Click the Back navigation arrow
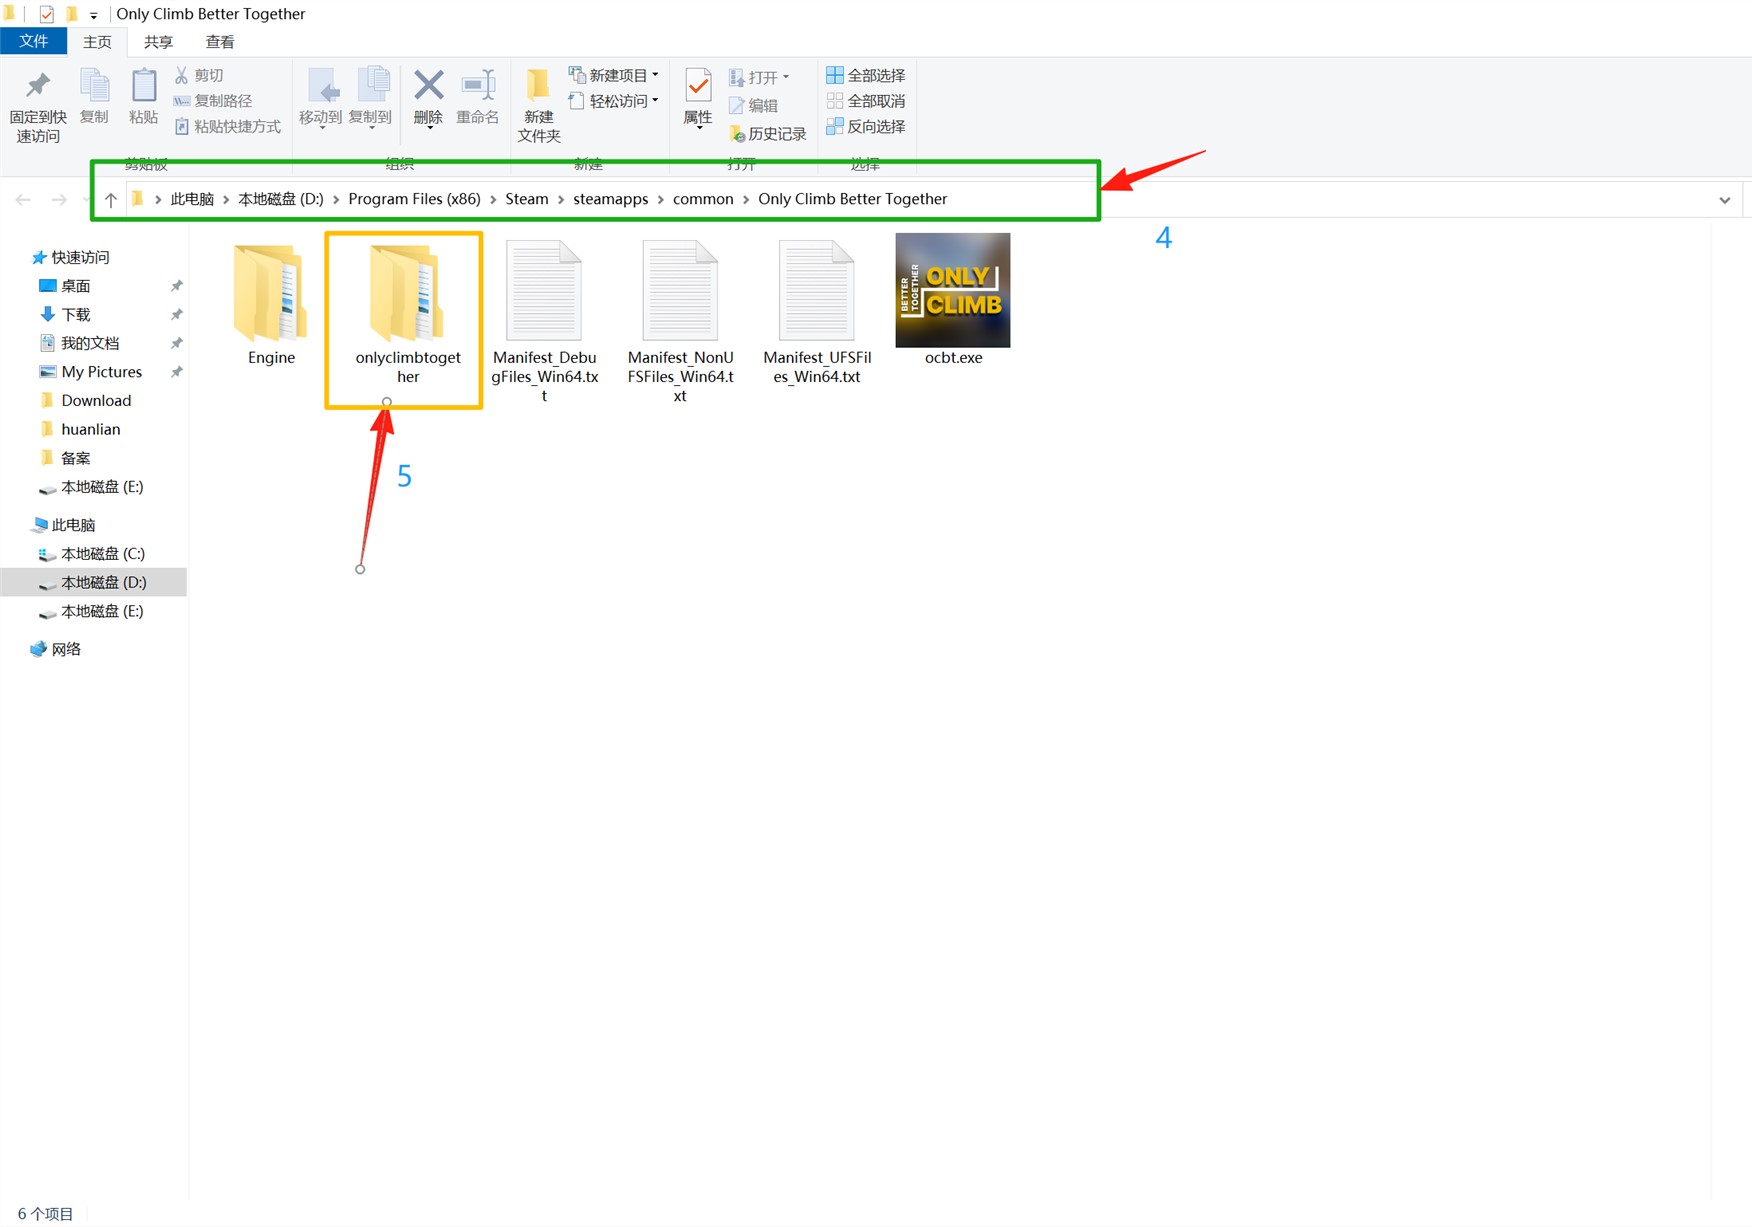This screenshot has height=1227, width=1752. [23, 200]
